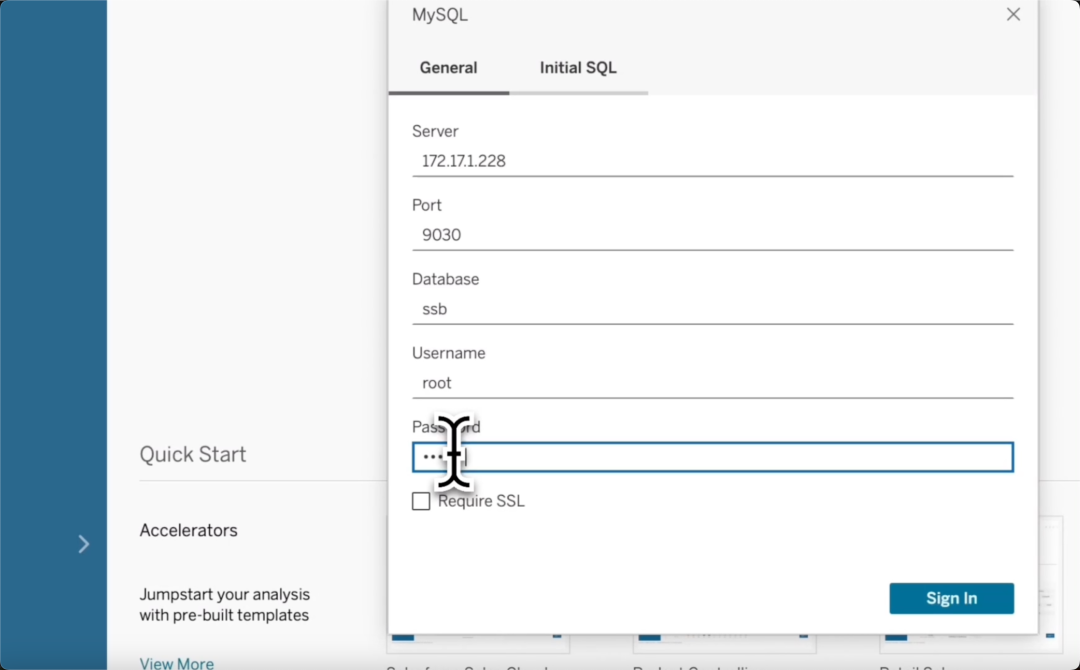The image size is (1080, 670).
Task: Click the Username label
Action: click(448, 353)
